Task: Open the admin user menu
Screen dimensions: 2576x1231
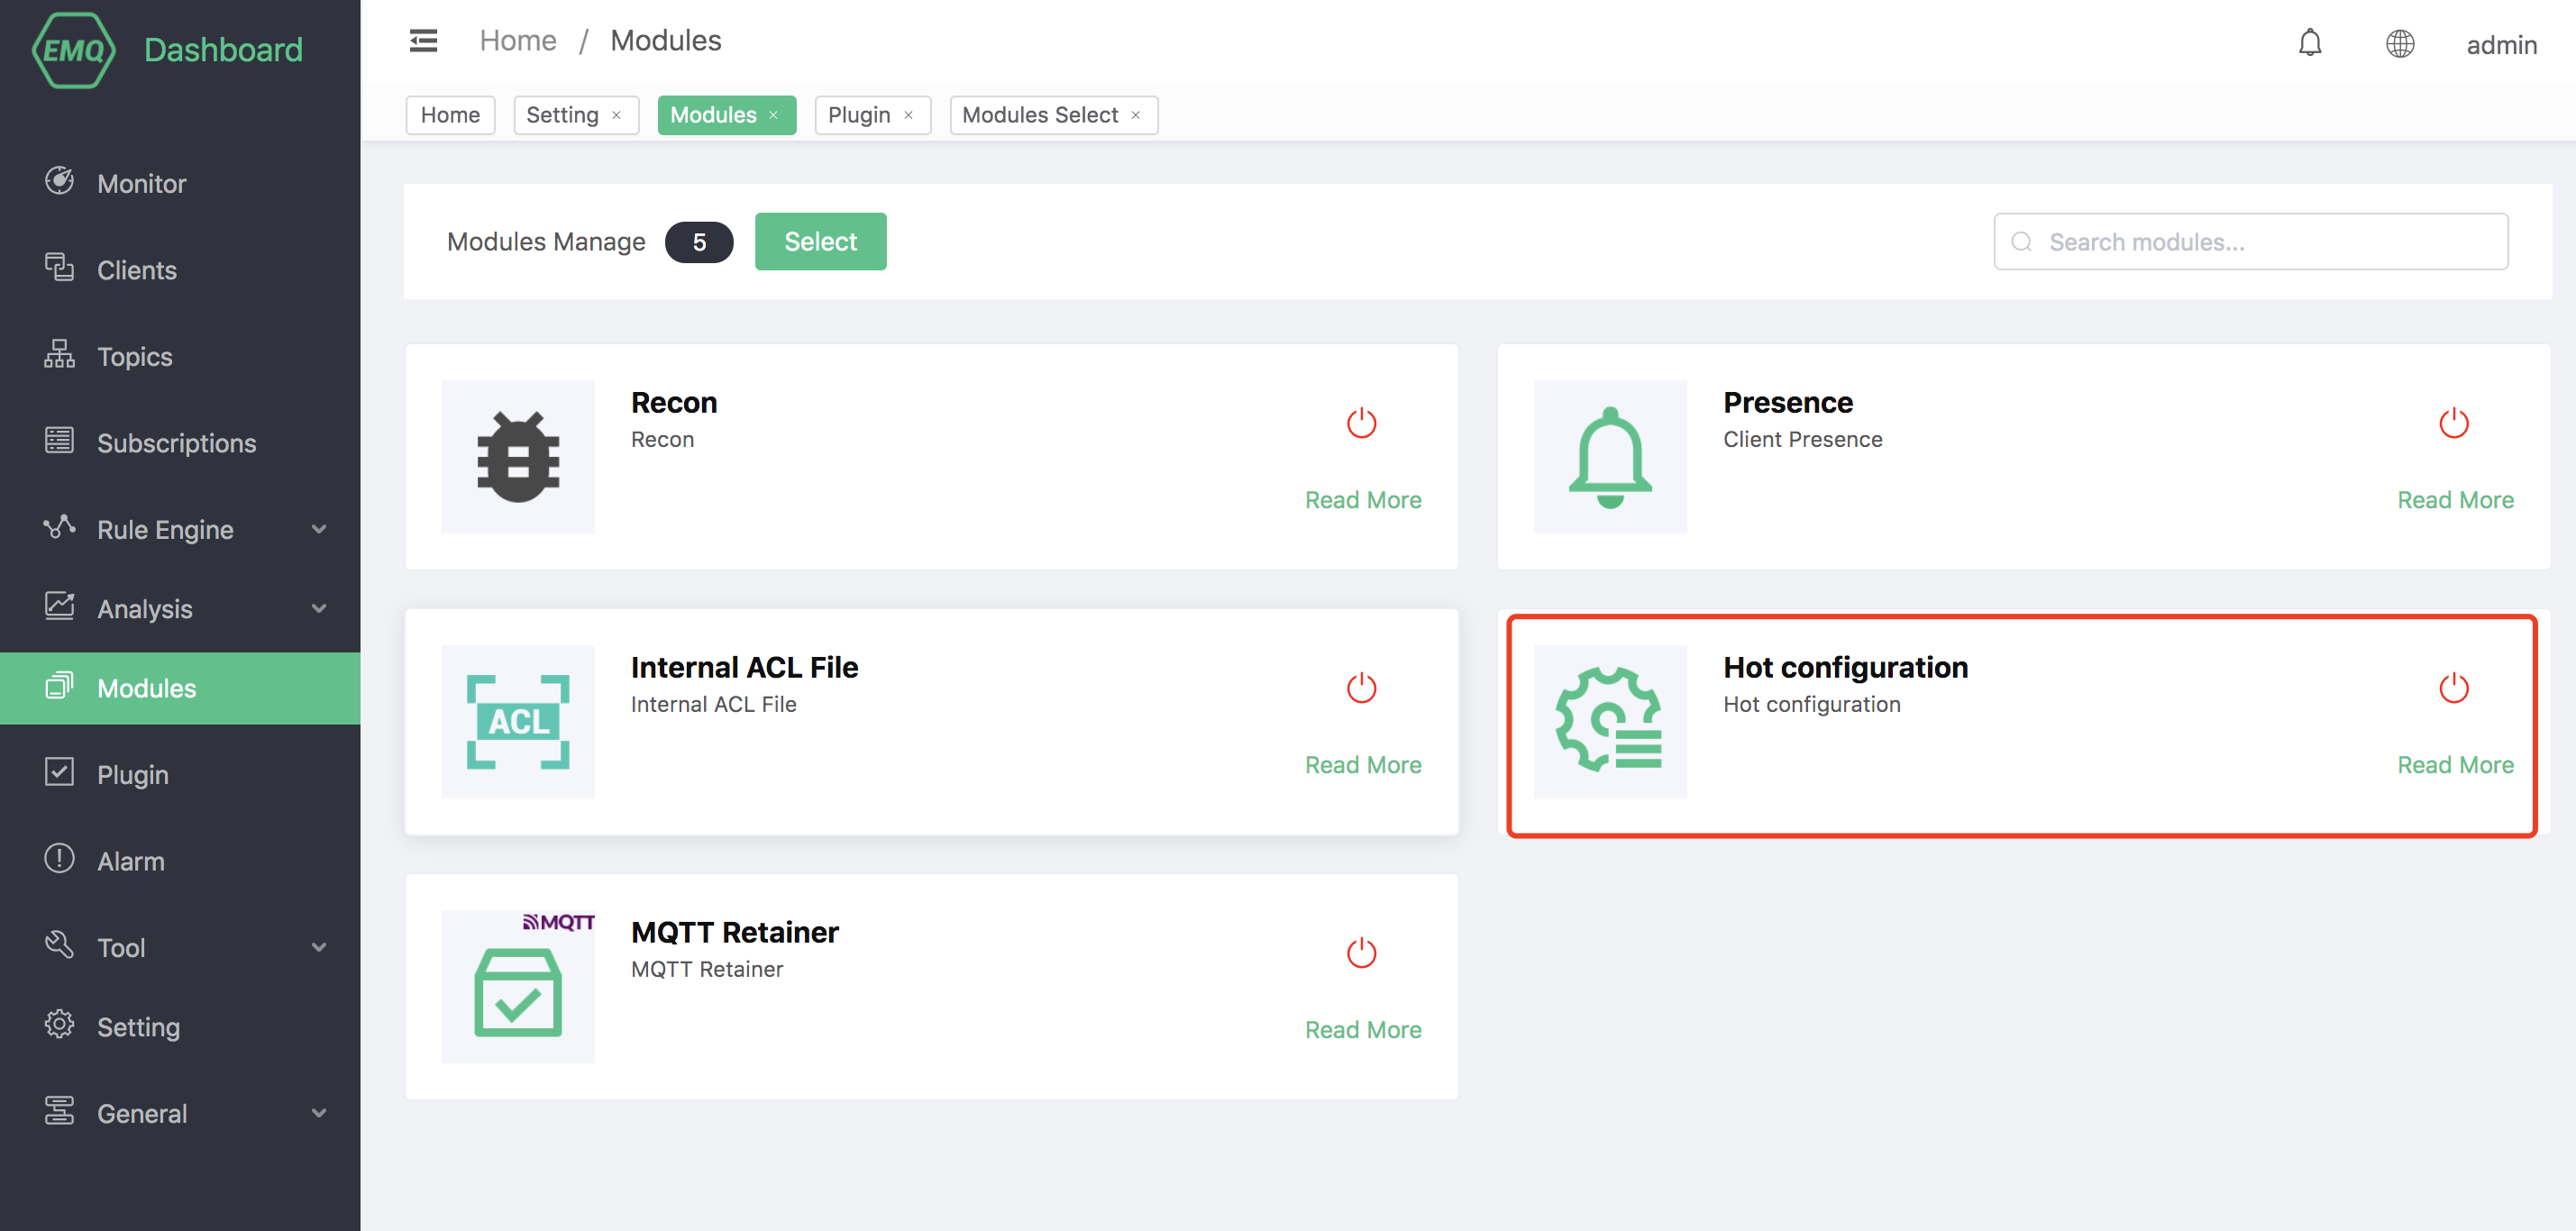Action: pyautogui.click(x=2501, y=45)
